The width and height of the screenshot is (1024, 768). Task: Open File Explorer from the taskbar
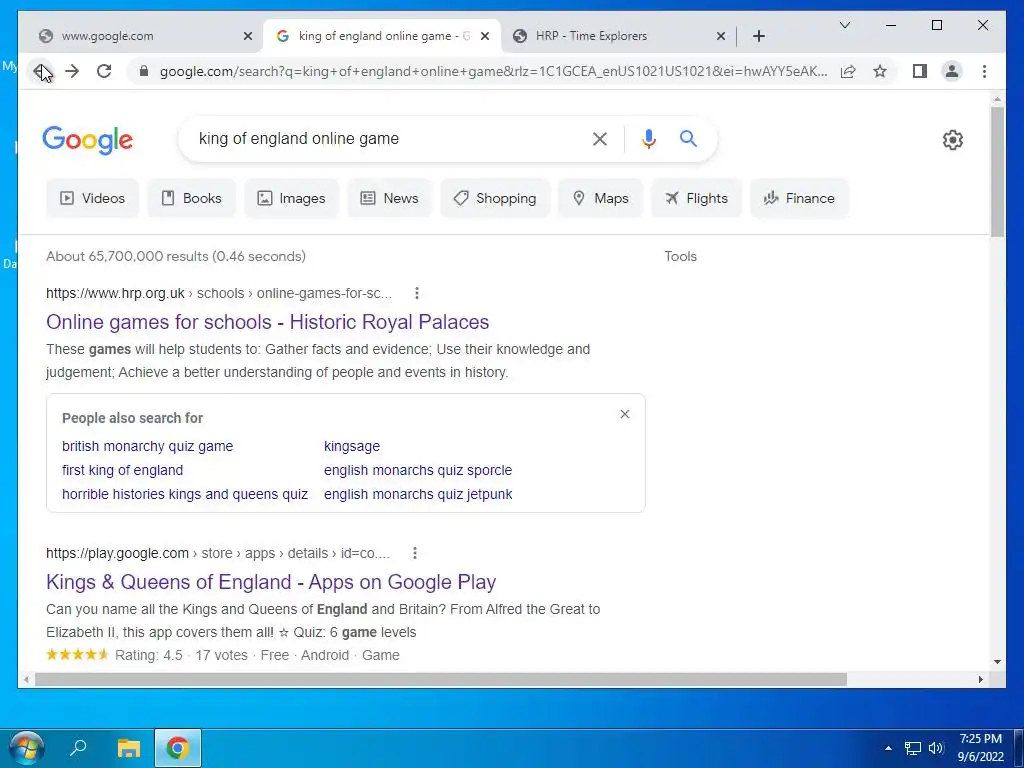tap(129, 748)
